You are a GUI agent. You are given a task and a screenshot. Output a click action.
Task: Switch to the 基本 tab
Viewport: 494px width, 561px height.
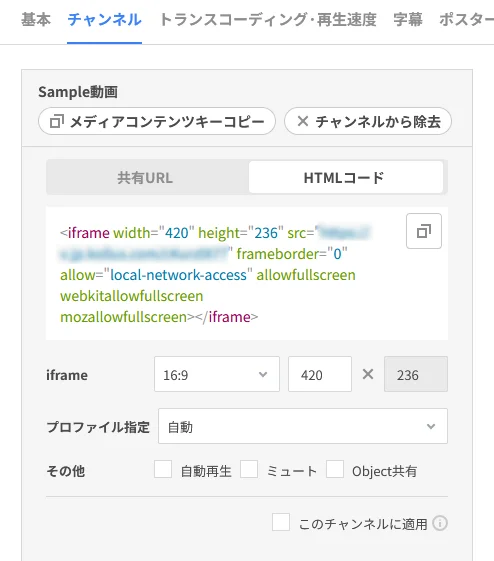click(x=36, y=20)
